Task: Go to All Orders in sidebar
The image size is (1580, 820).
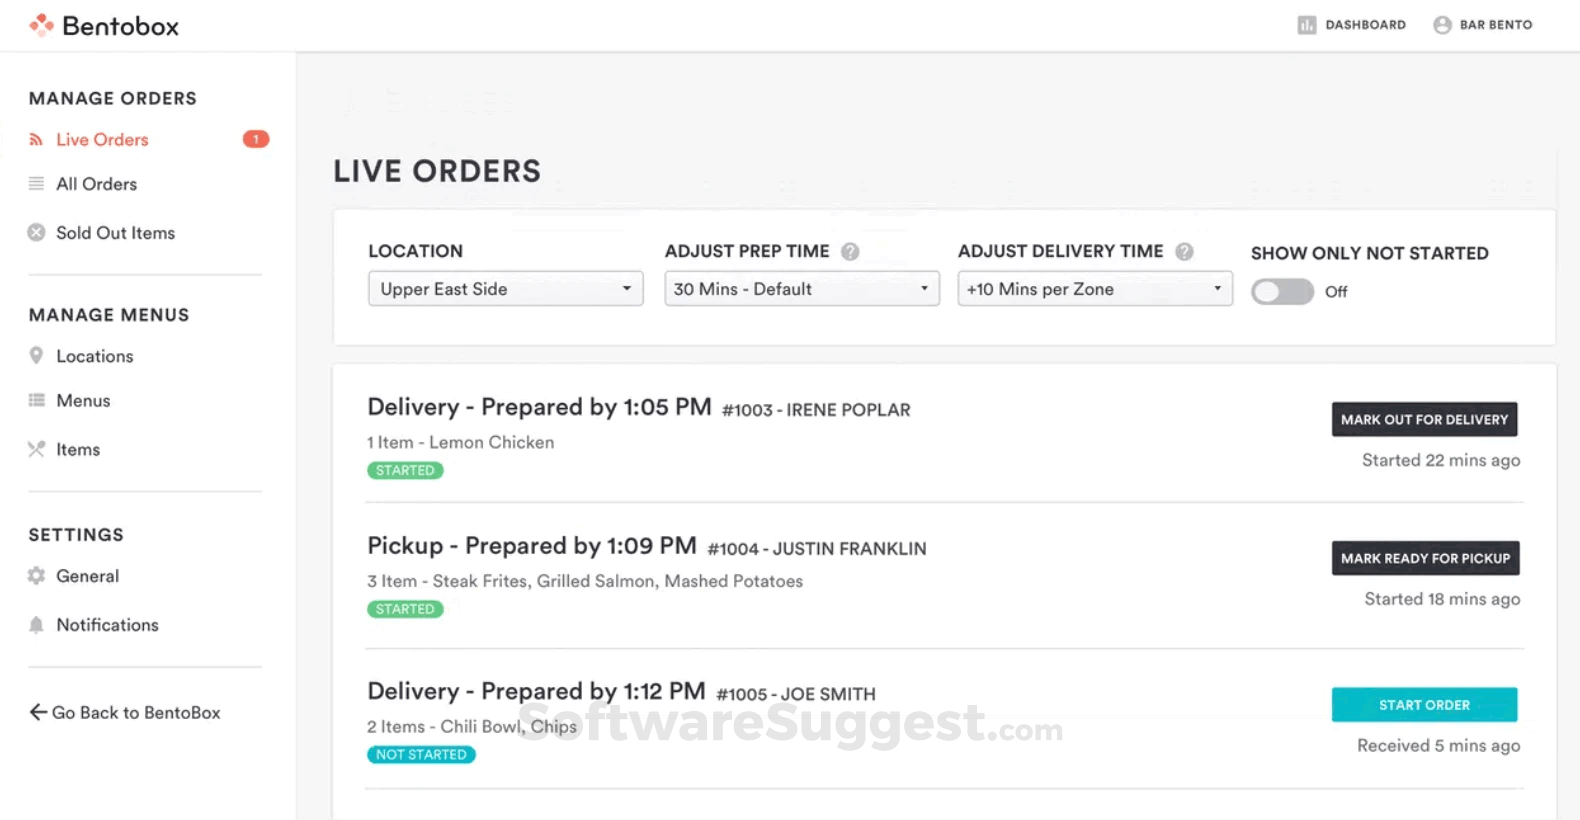Action: [x=96, y=184]
